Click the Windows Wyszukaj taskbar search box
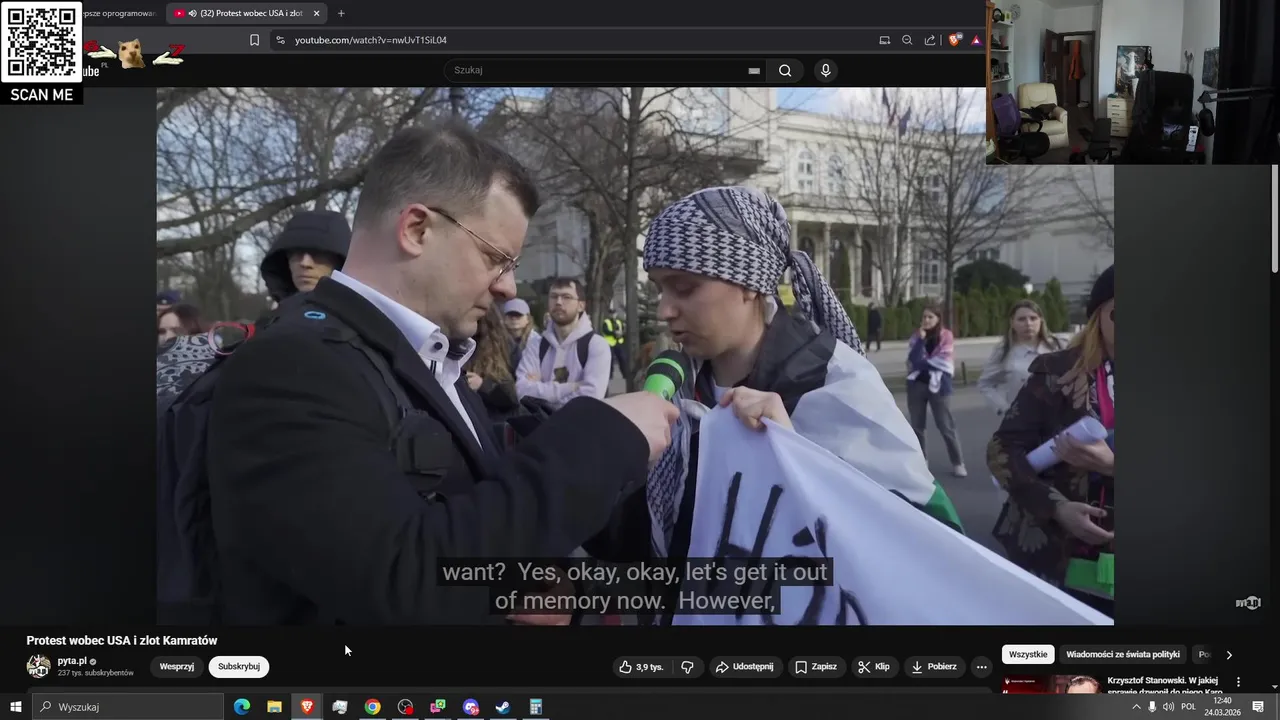This screenshot has width=1280, height=720. pos(128,707)
